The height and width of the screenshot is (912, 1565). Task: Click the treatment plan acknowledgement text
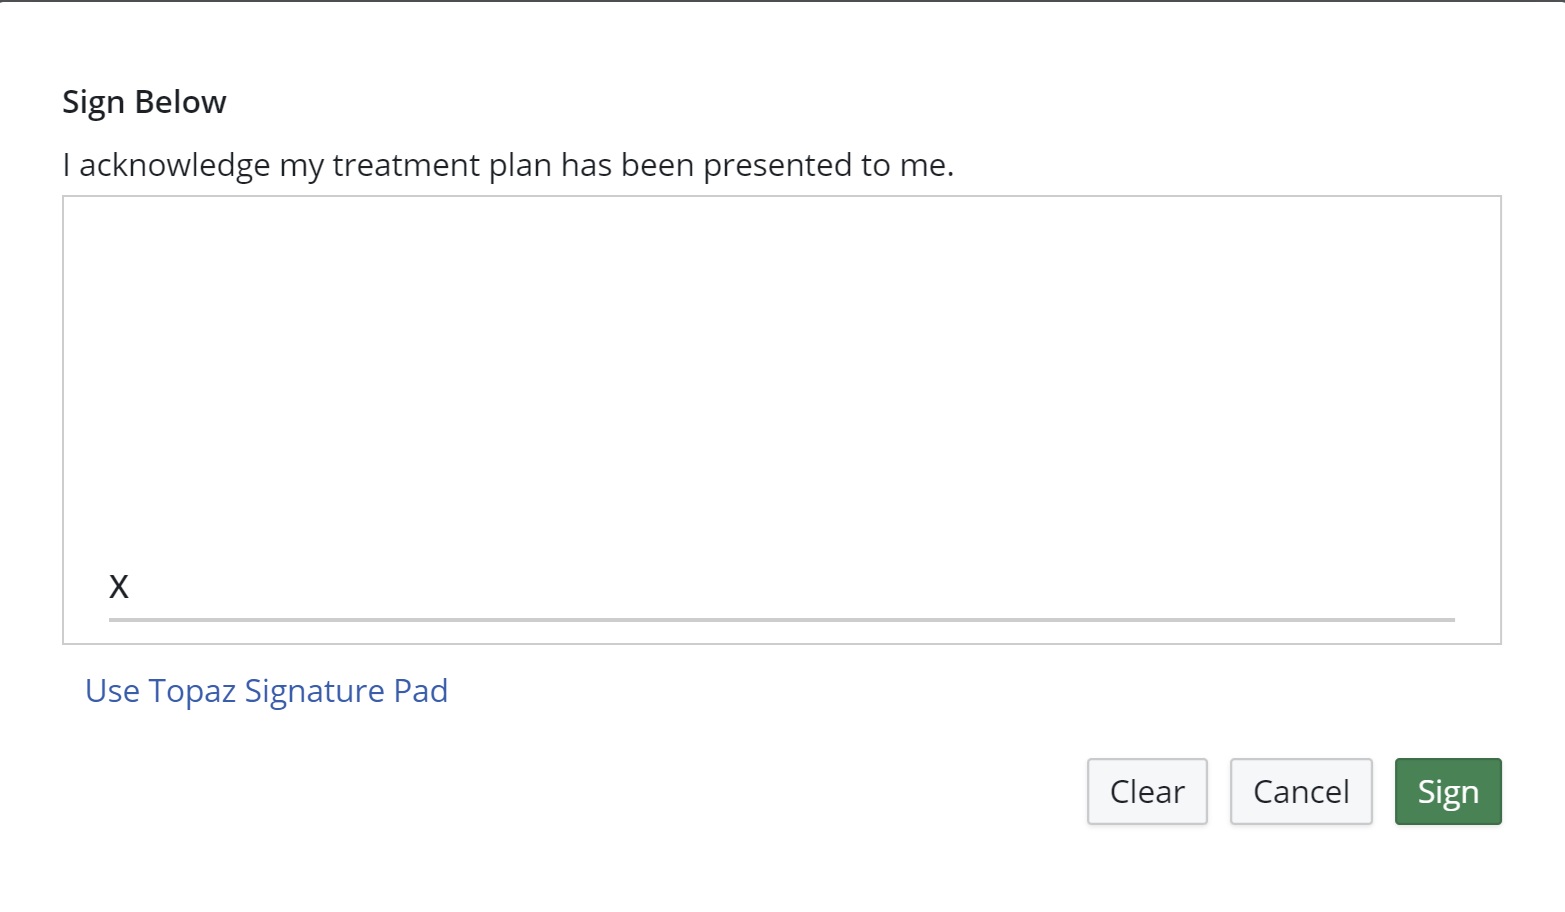tap(508, 165)
